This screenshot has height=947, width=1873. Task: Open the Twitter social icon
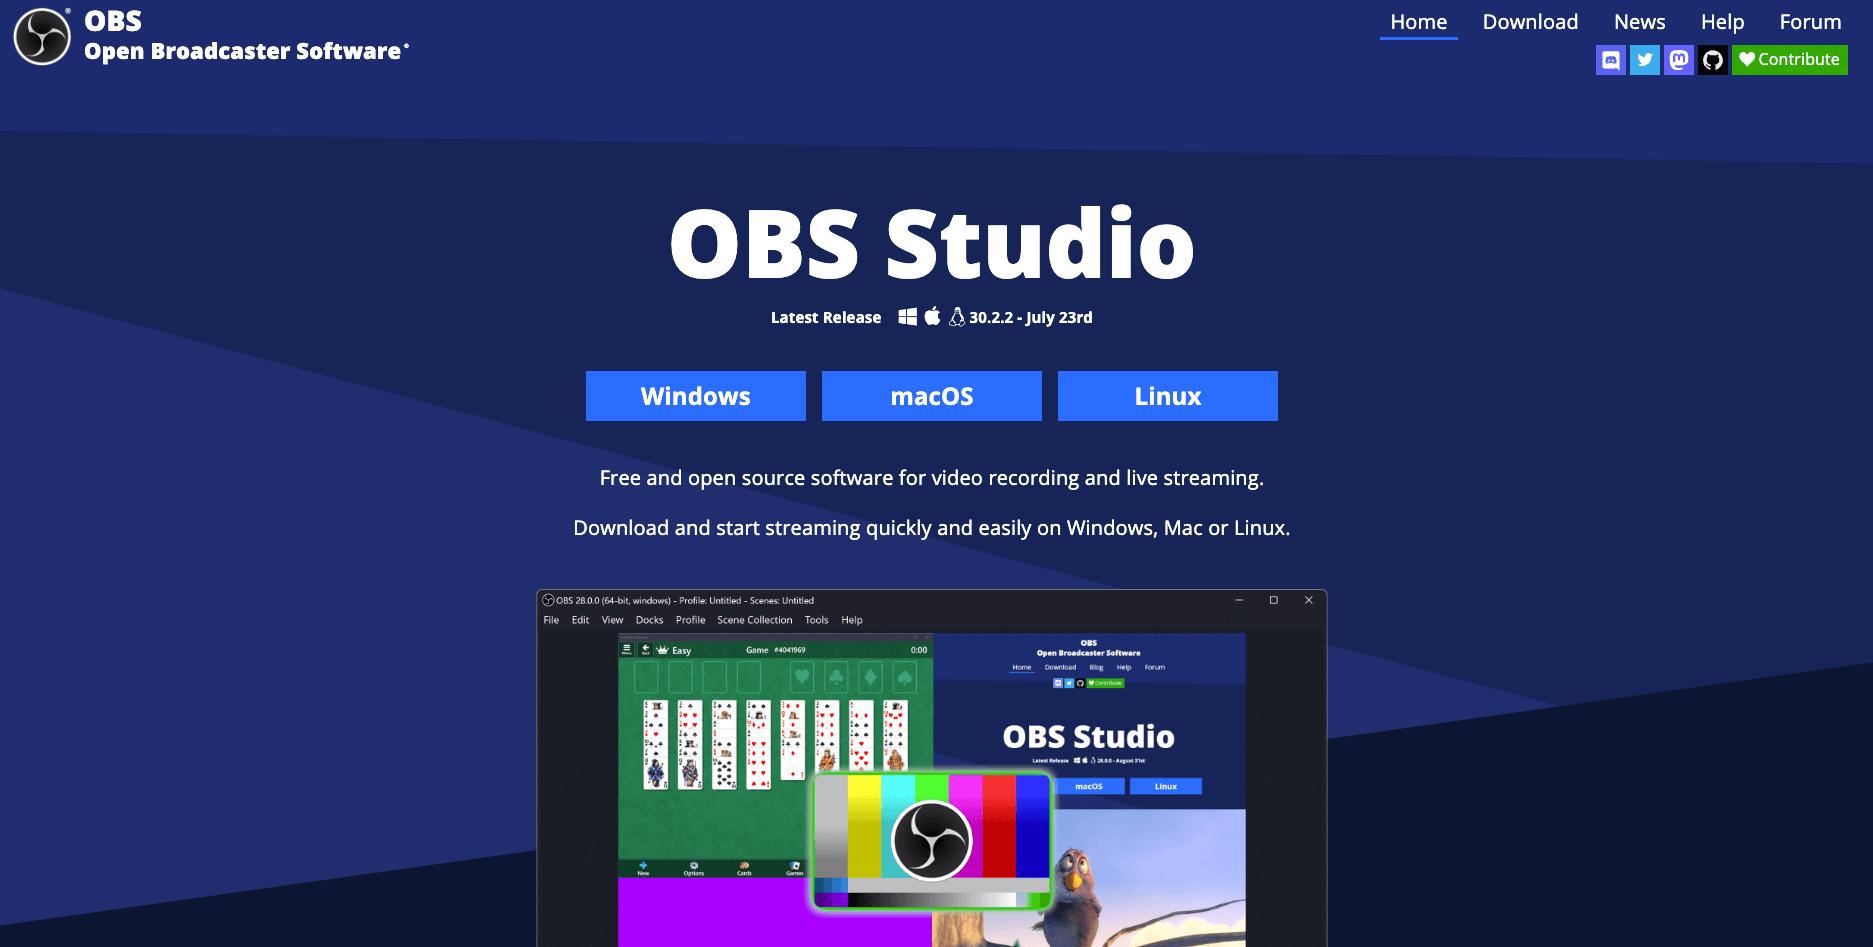(1645, 60)
